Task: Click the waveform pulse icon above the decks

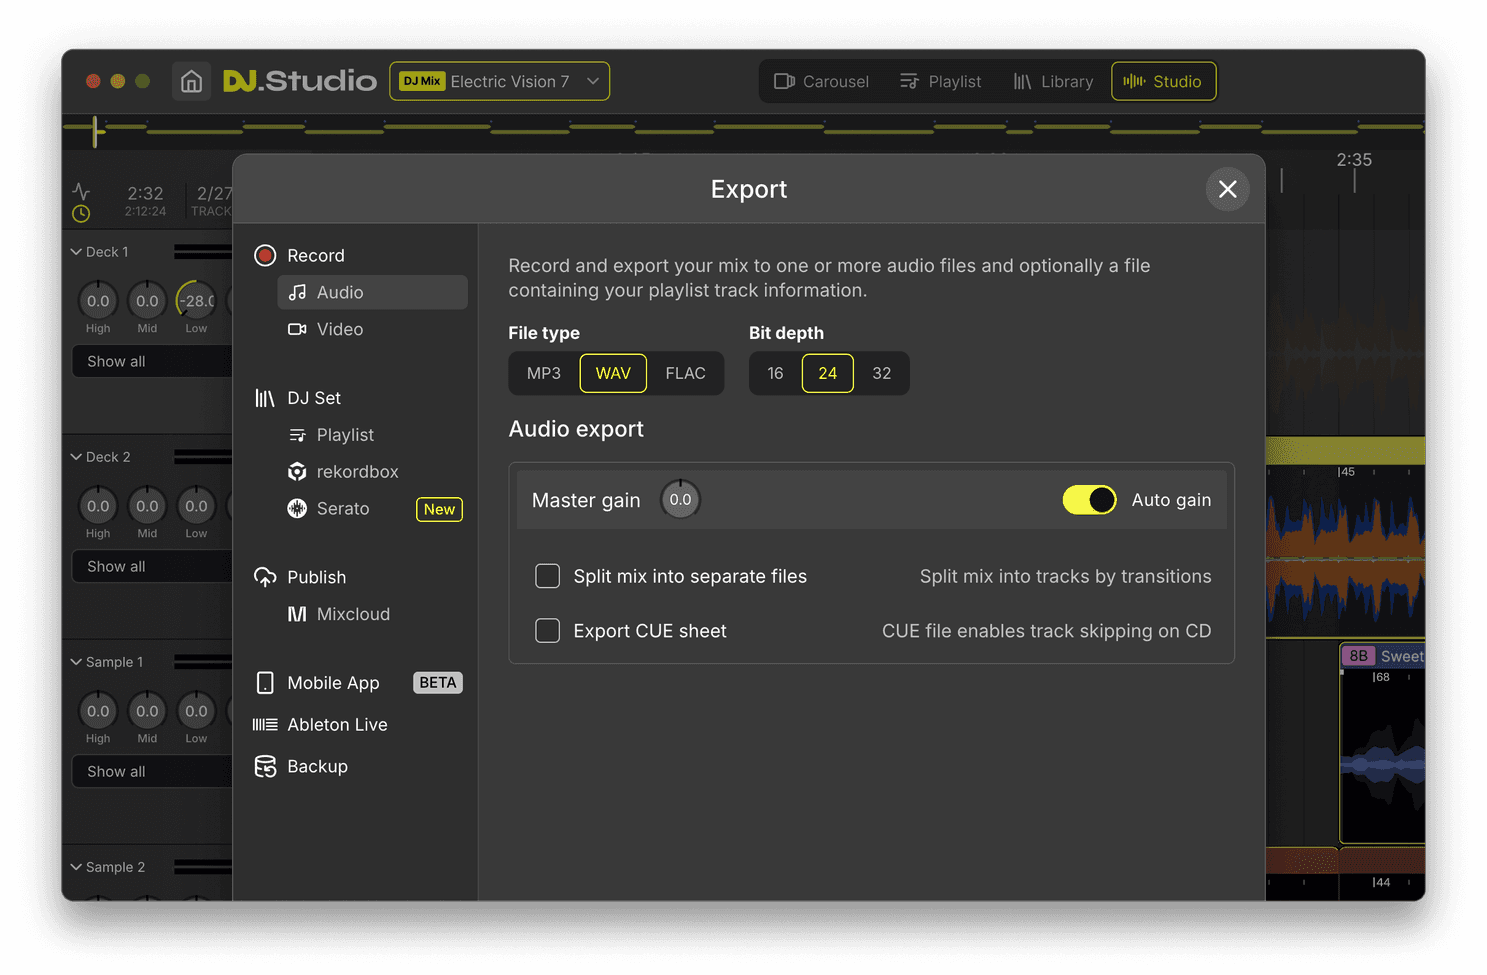Action: [81, 190]
